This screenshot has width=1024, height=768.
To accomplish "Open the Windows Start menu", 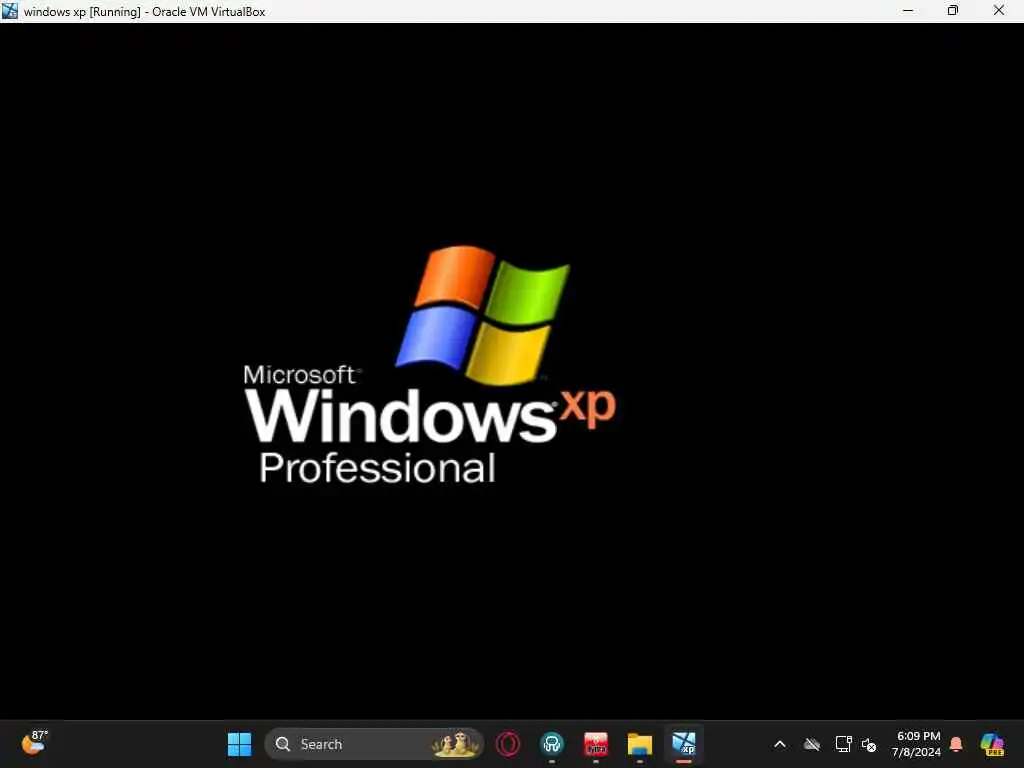I will [239, 744].
